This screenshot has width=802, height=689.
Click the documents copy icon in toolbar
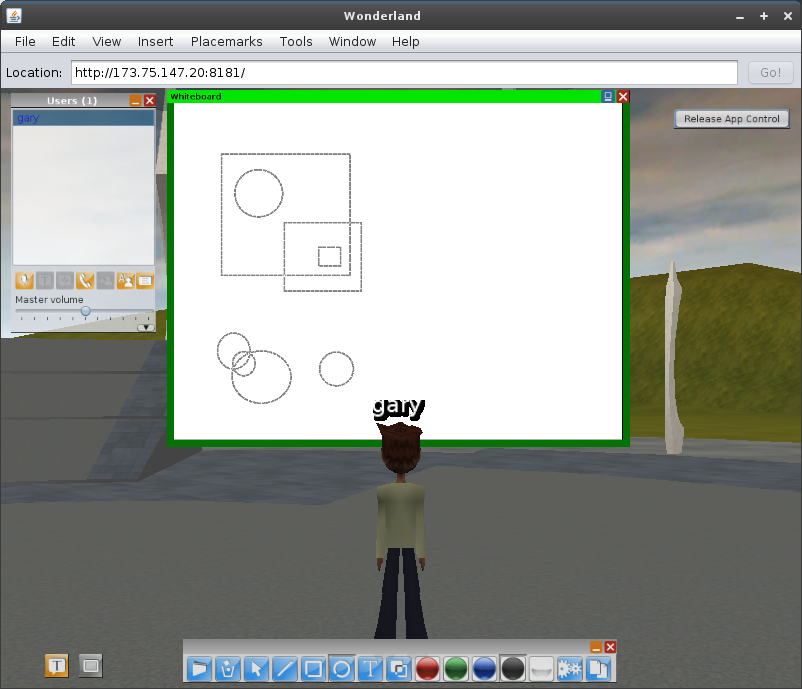pos(598,668)
